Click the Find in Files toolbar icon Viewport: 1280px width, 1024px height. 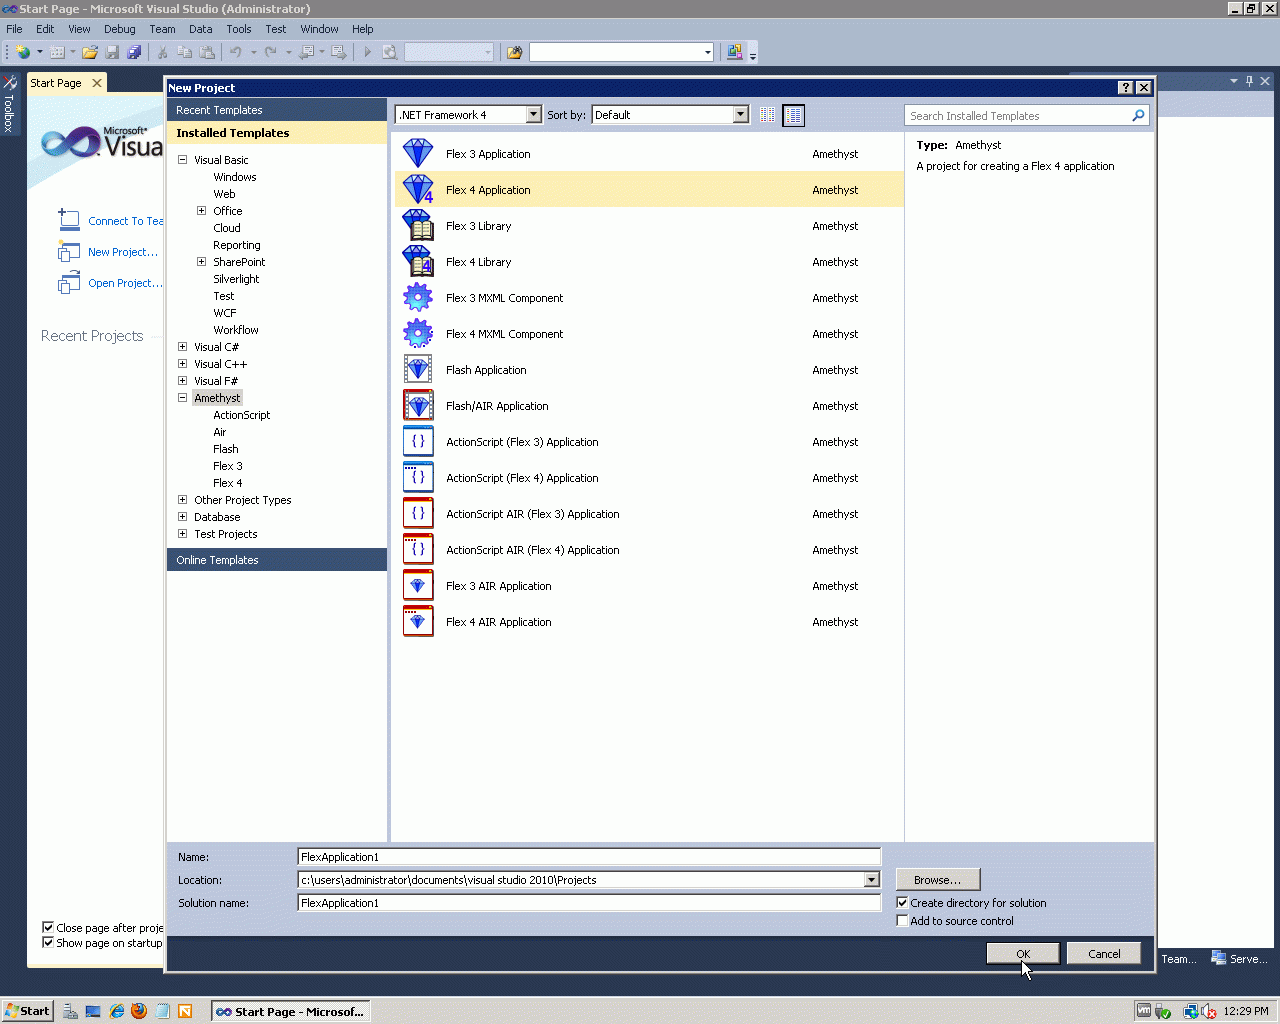click(x=514, y=52)
